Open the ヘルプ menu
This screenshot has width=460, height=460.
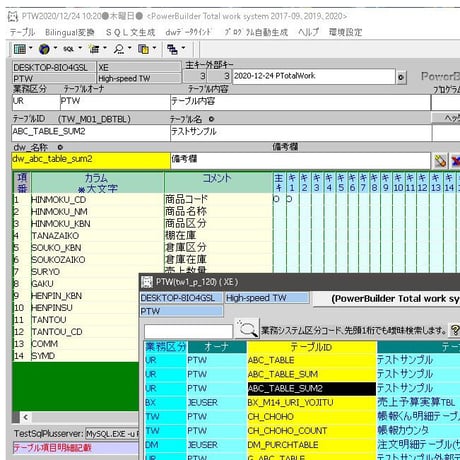tap(308, 32)
